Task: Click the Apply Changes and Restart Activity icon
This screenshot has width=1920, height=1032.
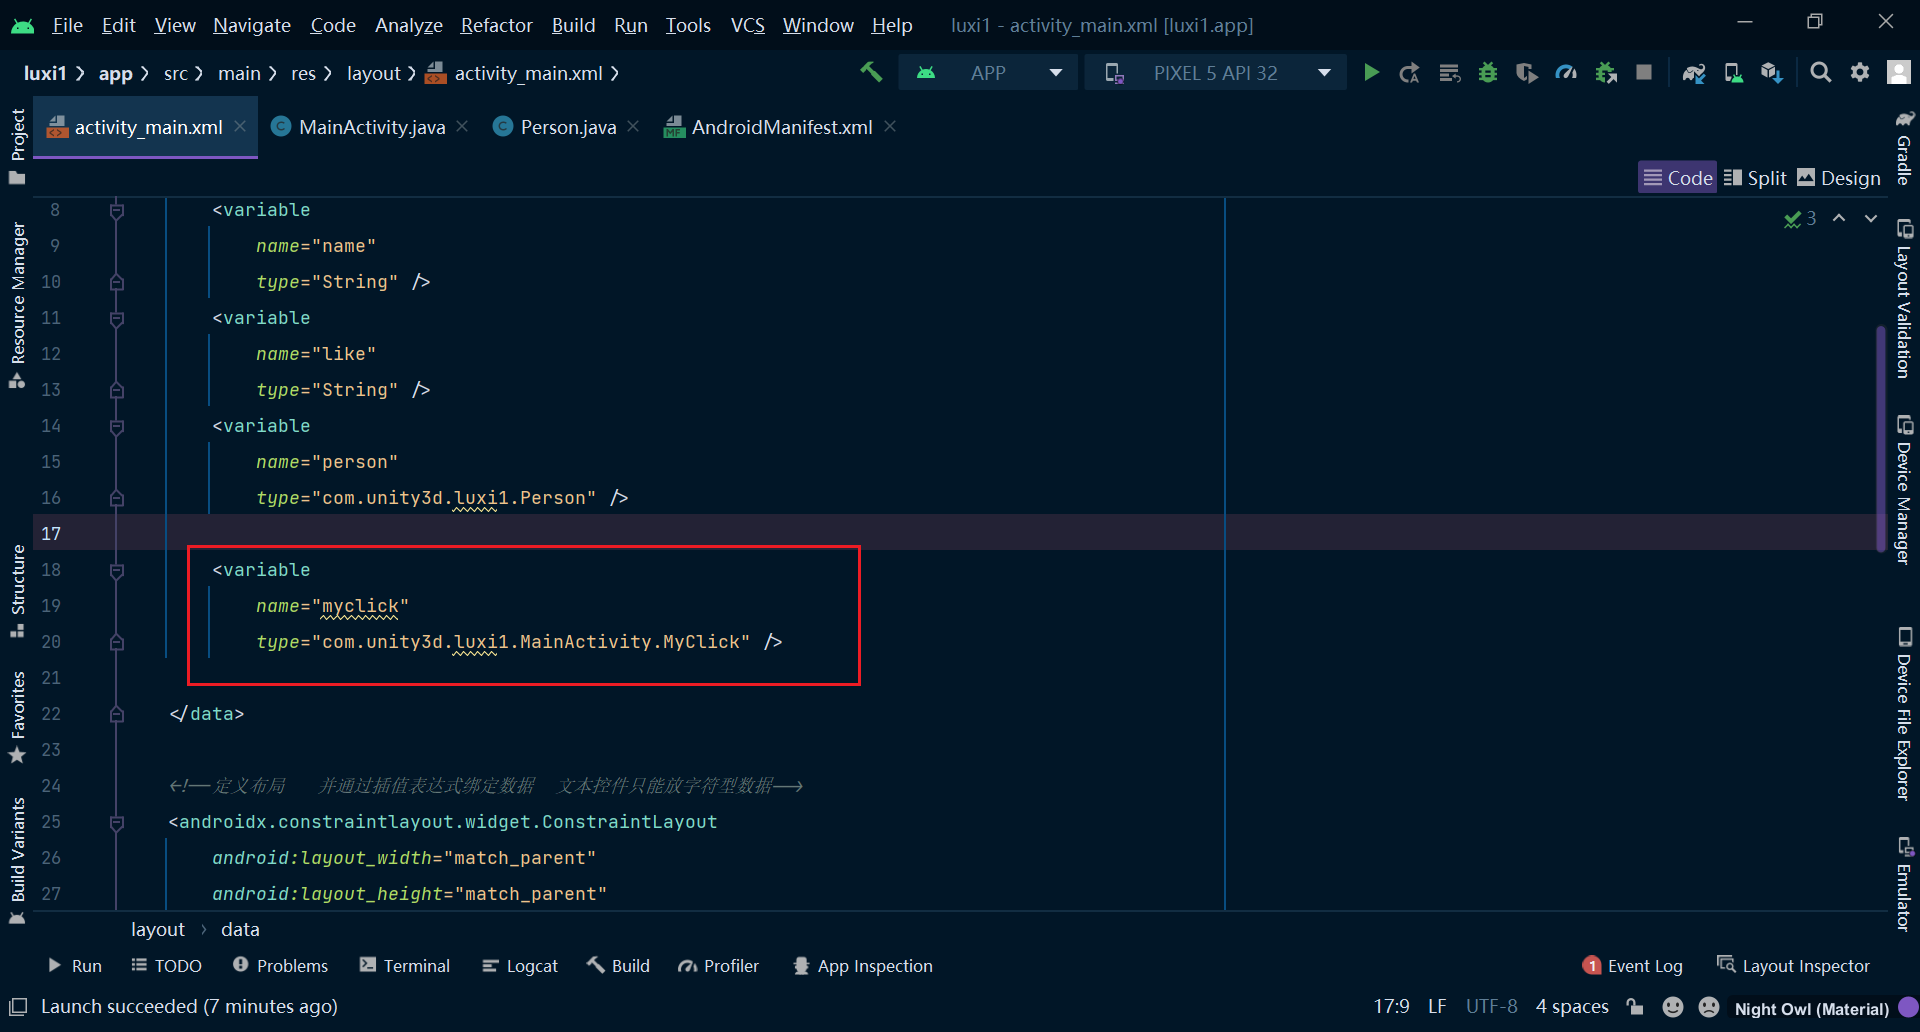Action: click(x=1410, y=72)
